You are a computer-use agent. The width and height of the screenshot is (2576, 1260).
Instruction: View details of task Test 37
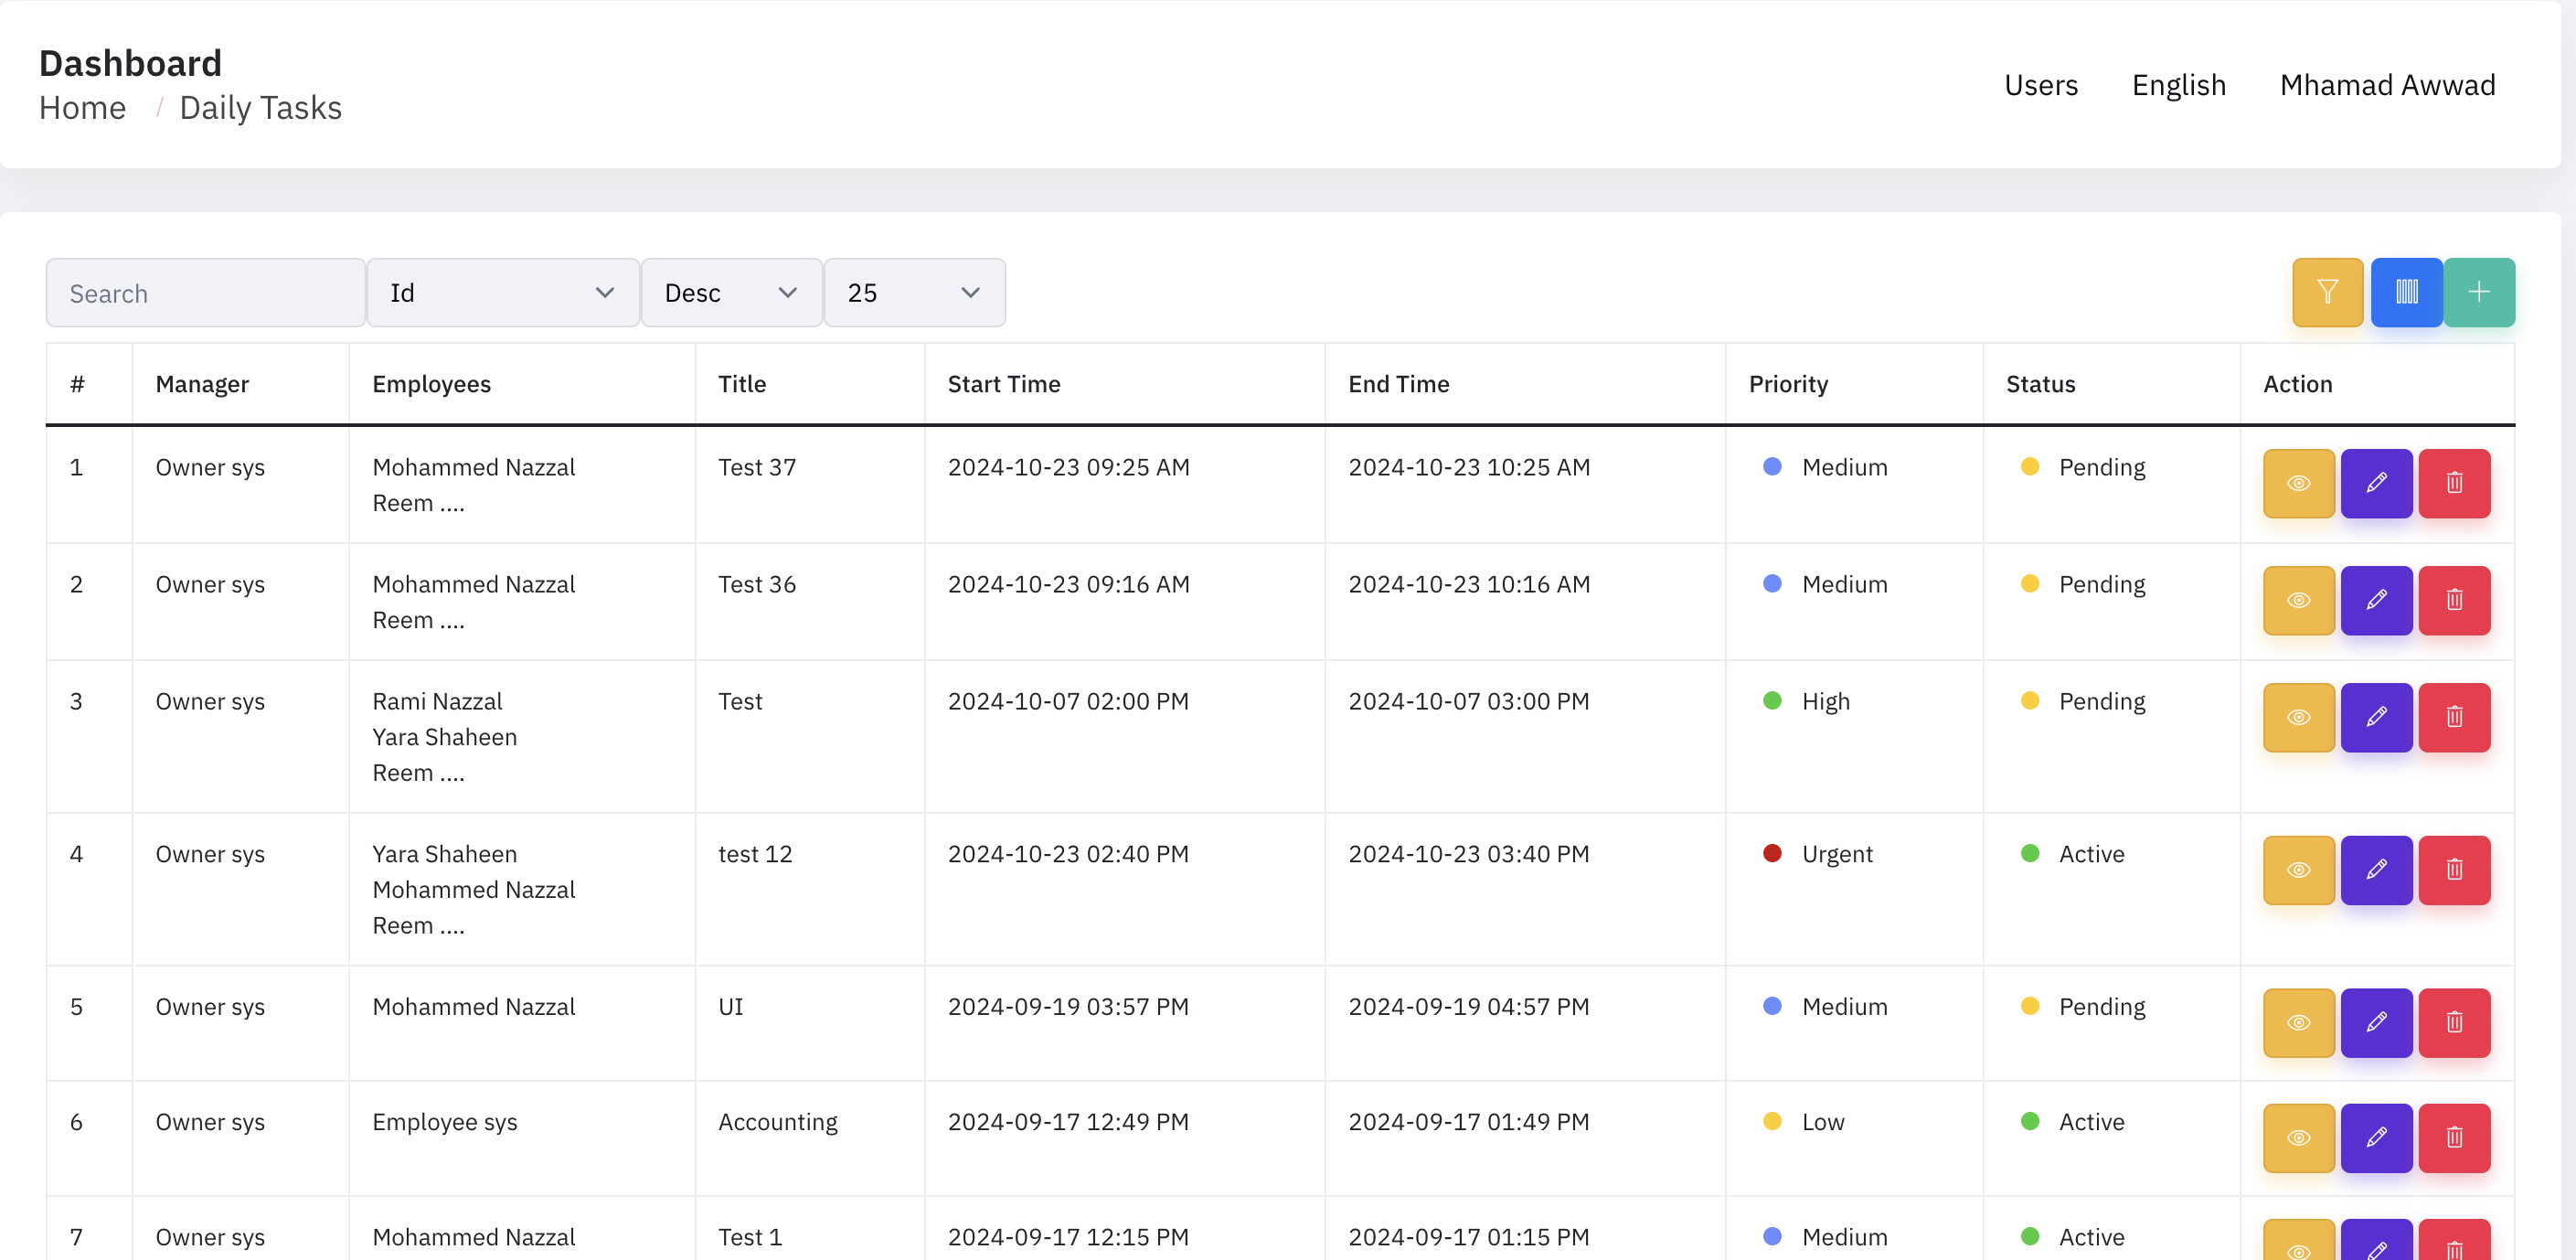pos(2298,483)
